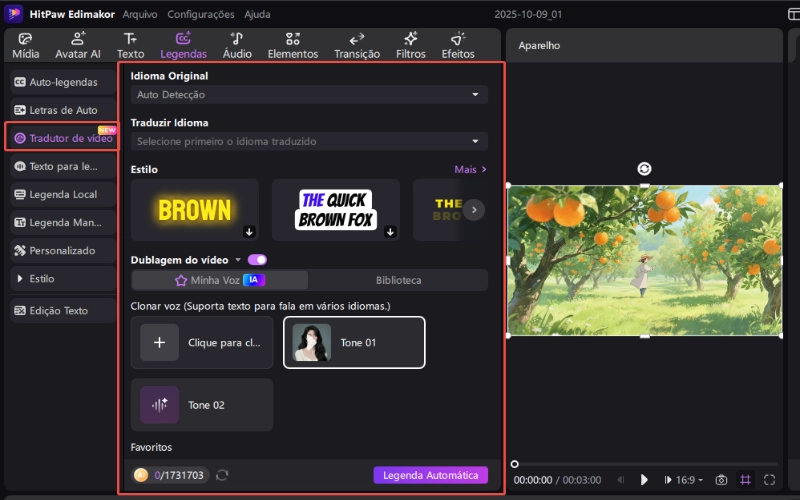Click the Mais styles link
800x500 pixels.
pyautogui.click(x=470, y=170)
